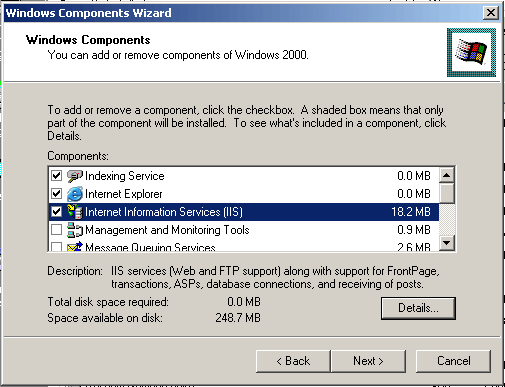Close the wizard with the X button
The image size is (505, 387).
click(x=491, y=13)
